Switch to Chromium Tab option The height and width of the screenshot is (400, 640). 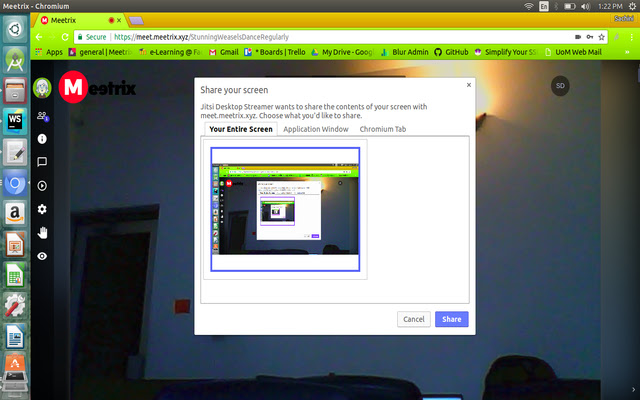point(382,129)
